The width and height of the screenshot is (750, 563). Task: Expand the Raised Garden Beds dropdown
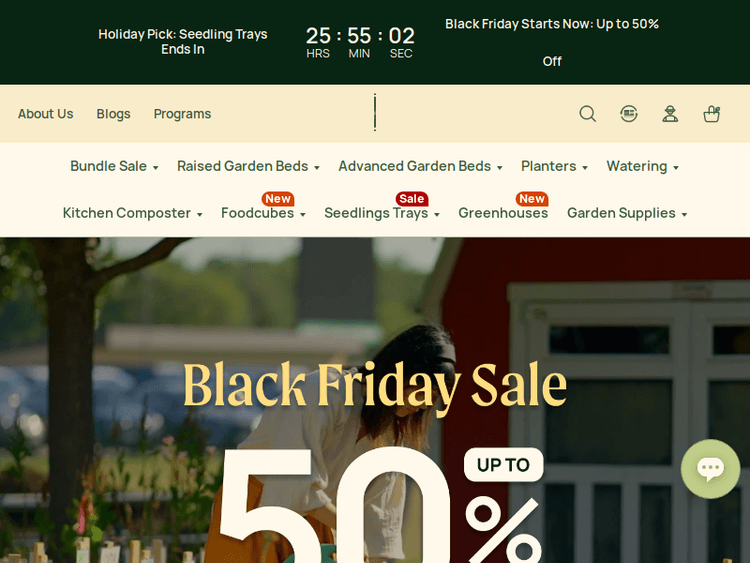point(248,166)
